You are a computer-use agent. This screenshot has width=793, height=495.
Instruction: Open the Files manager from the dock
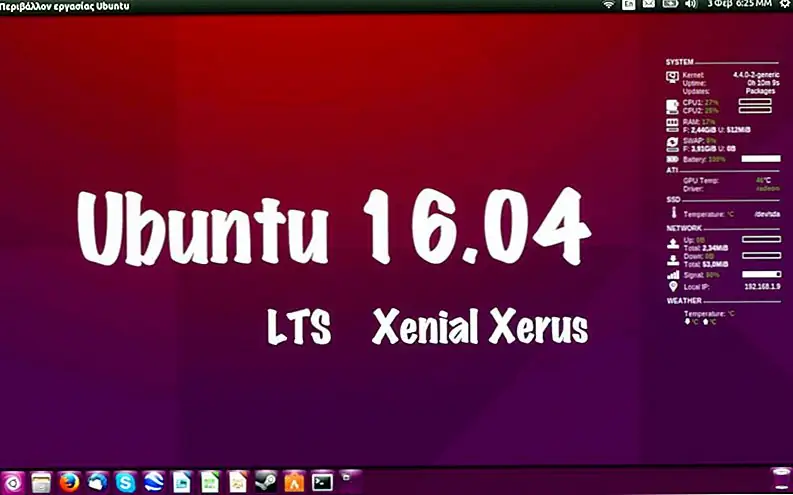click(41, 482)
